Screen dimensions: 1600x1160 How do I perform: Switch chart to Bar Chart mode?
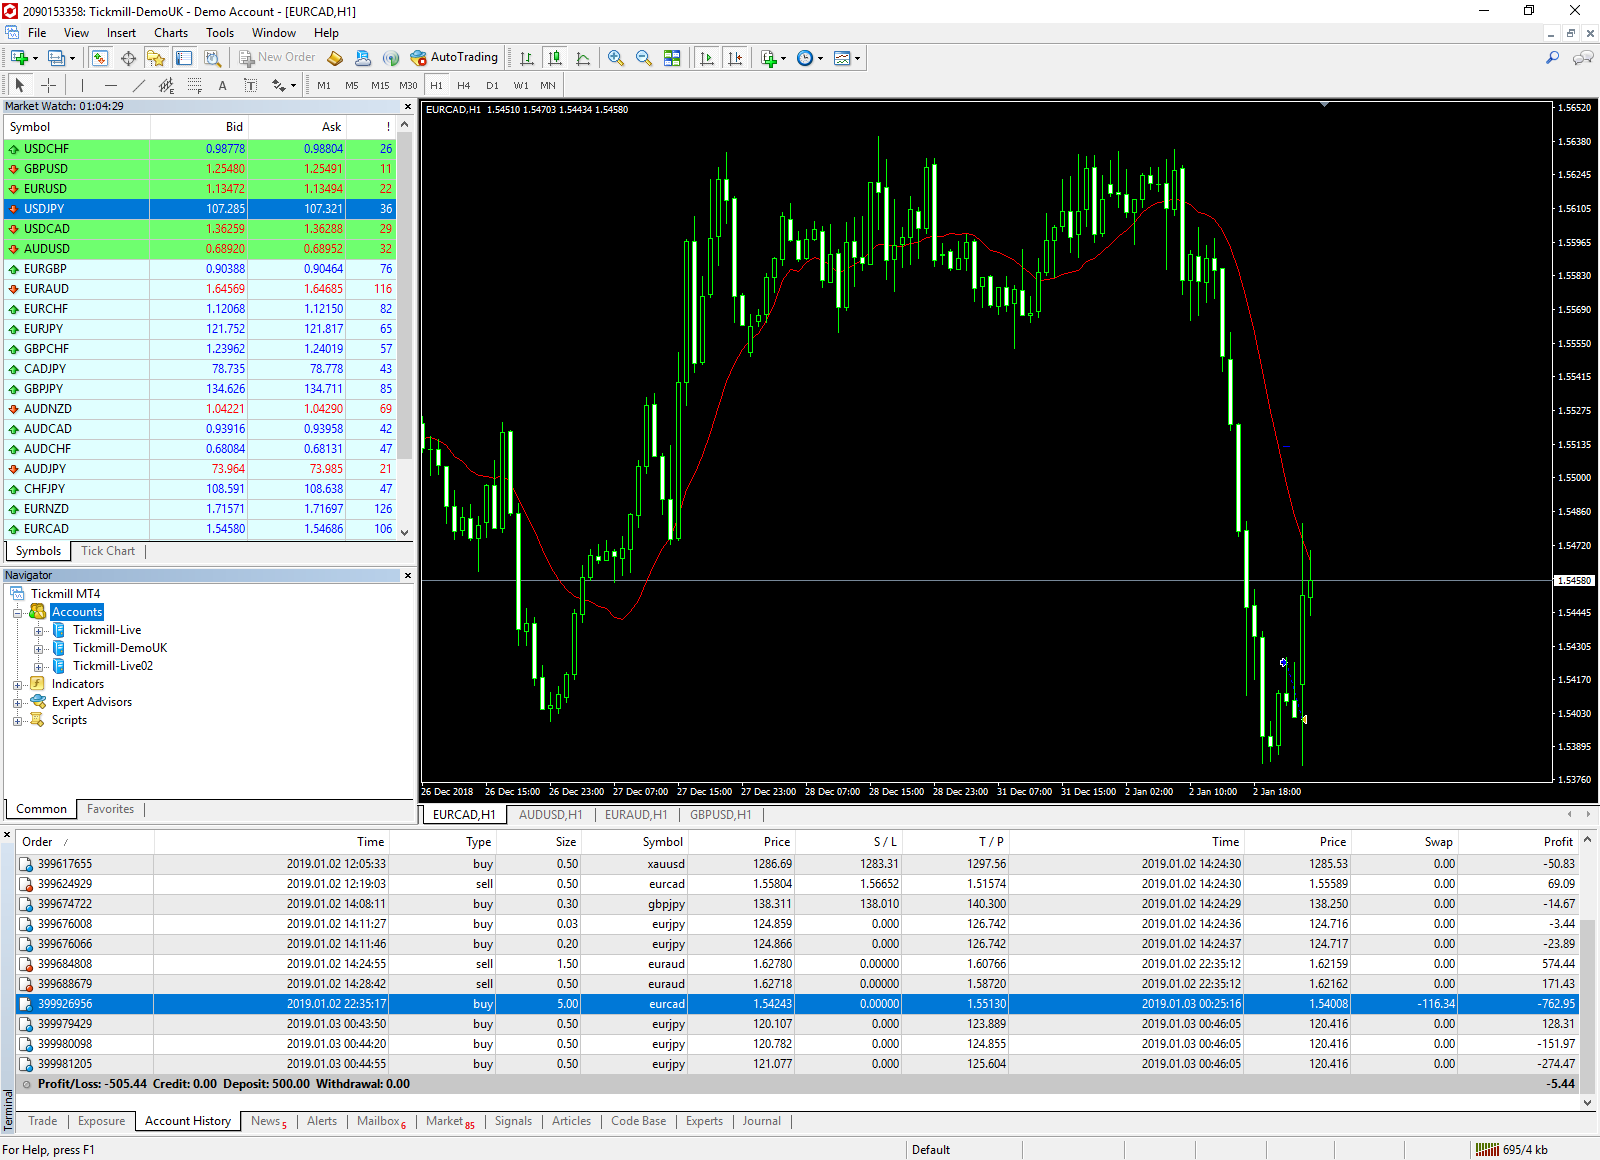point(527,58)
